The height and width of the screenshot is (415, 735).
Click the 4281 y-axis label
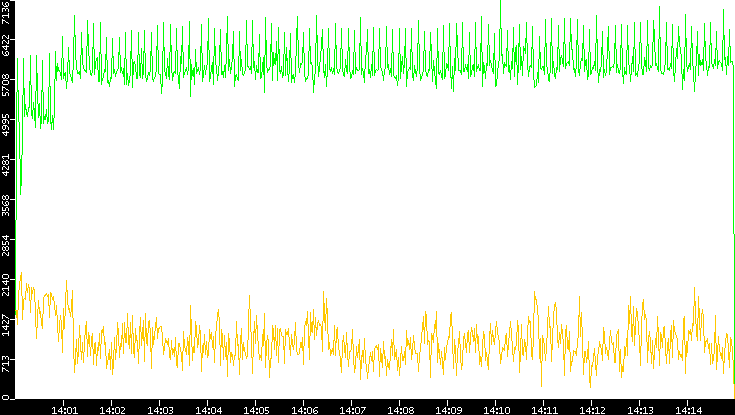point(5,164)
